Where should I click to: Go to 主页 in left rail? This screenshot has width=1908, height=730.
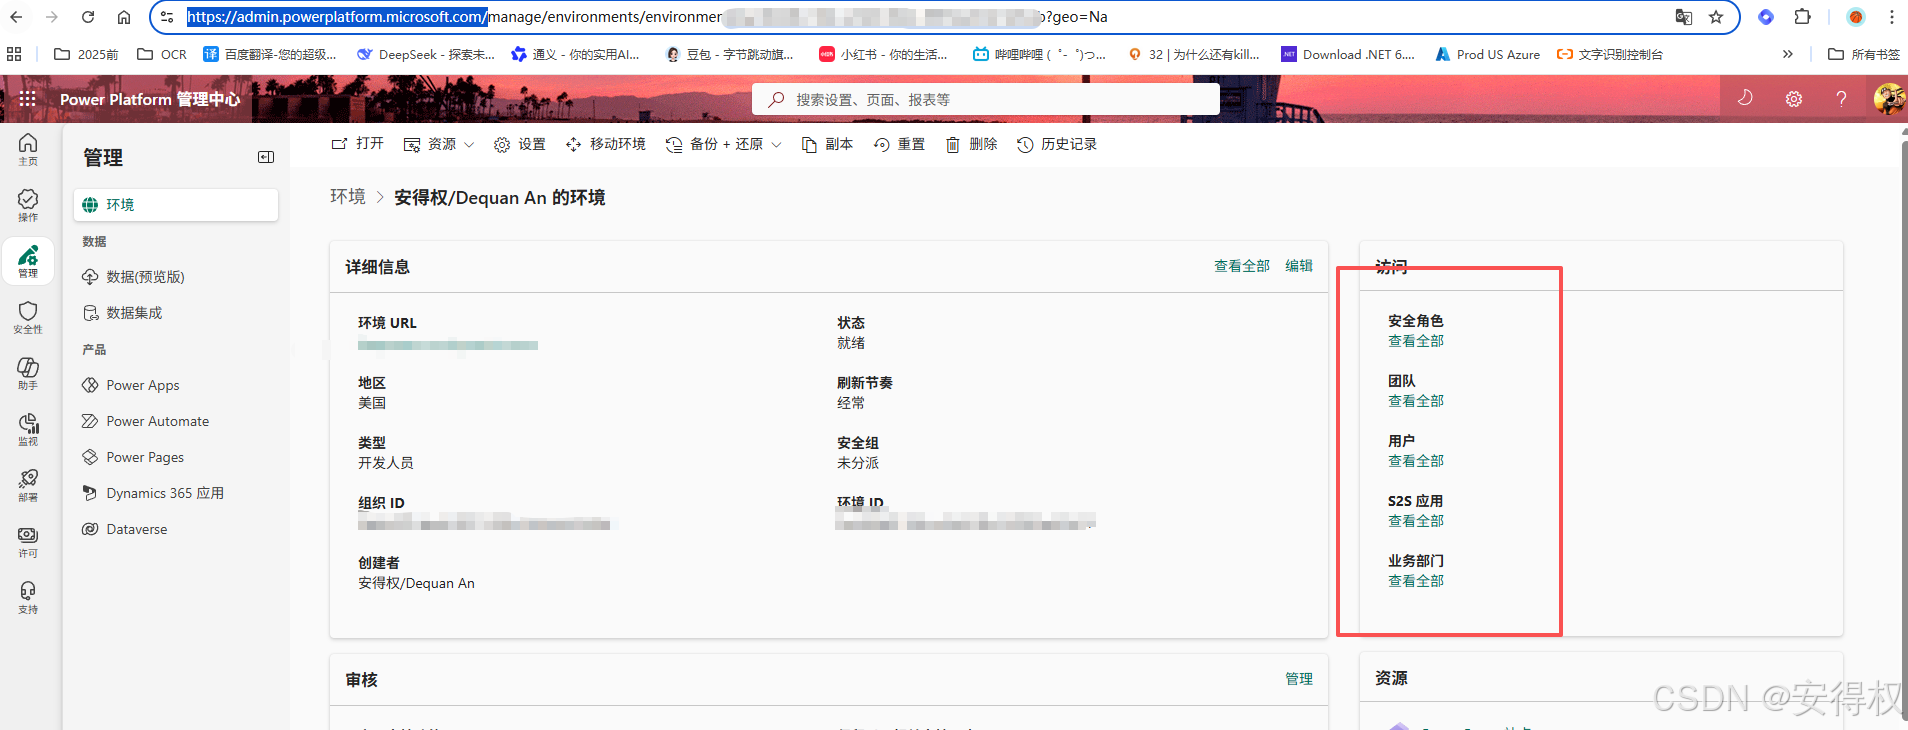tap(28, 149)
